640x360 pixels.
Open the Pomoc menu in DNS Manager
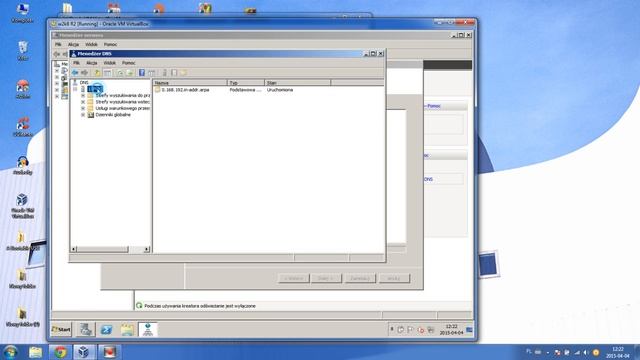[x=129, y=63]
